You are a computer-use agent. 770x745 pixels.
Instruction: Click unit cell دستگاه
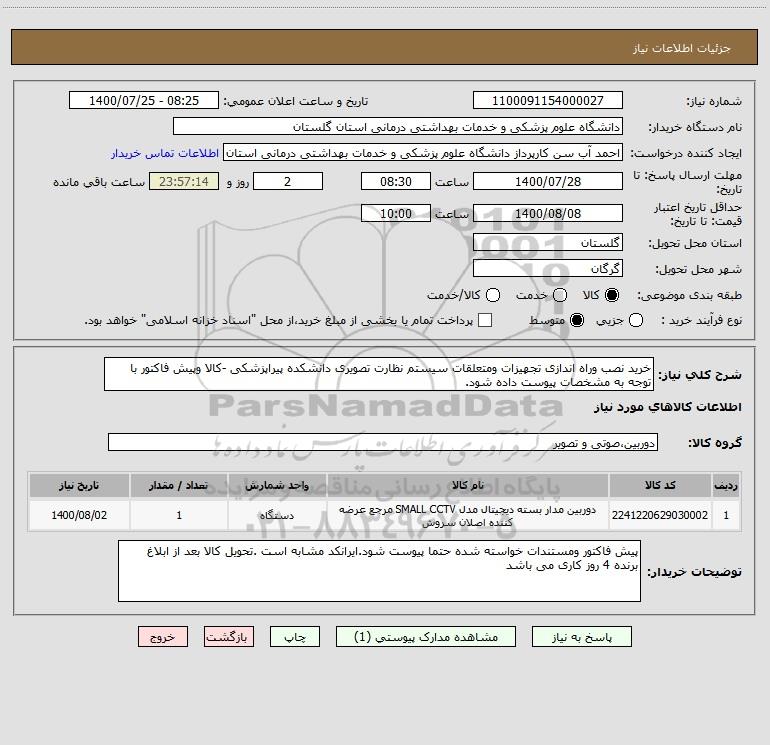pos(277,515)
